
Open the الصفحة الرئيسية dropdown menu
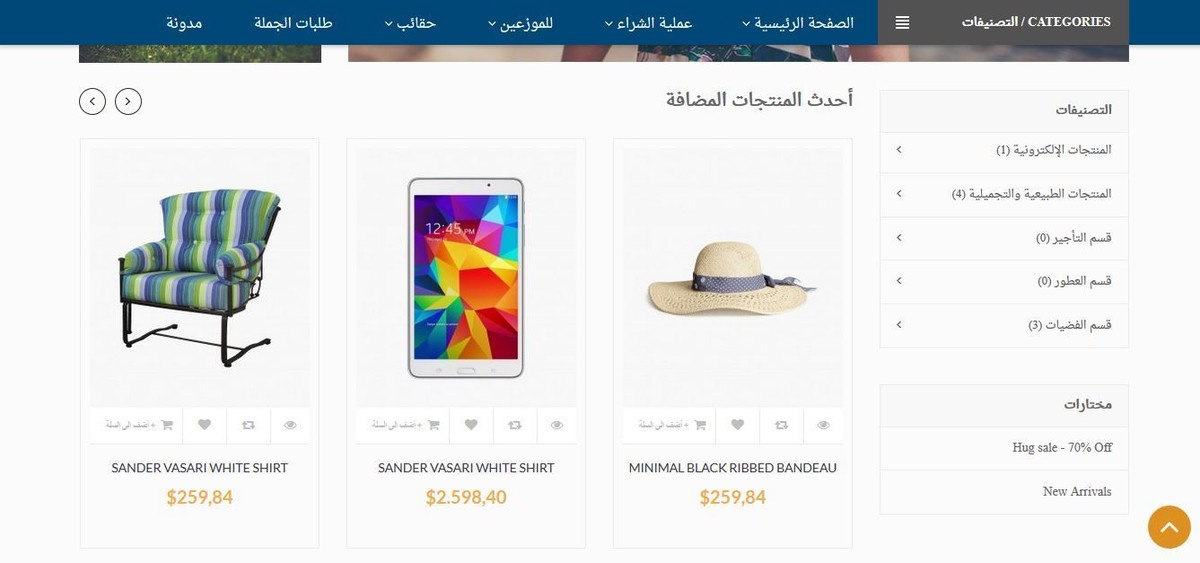[x=797, y=22]
